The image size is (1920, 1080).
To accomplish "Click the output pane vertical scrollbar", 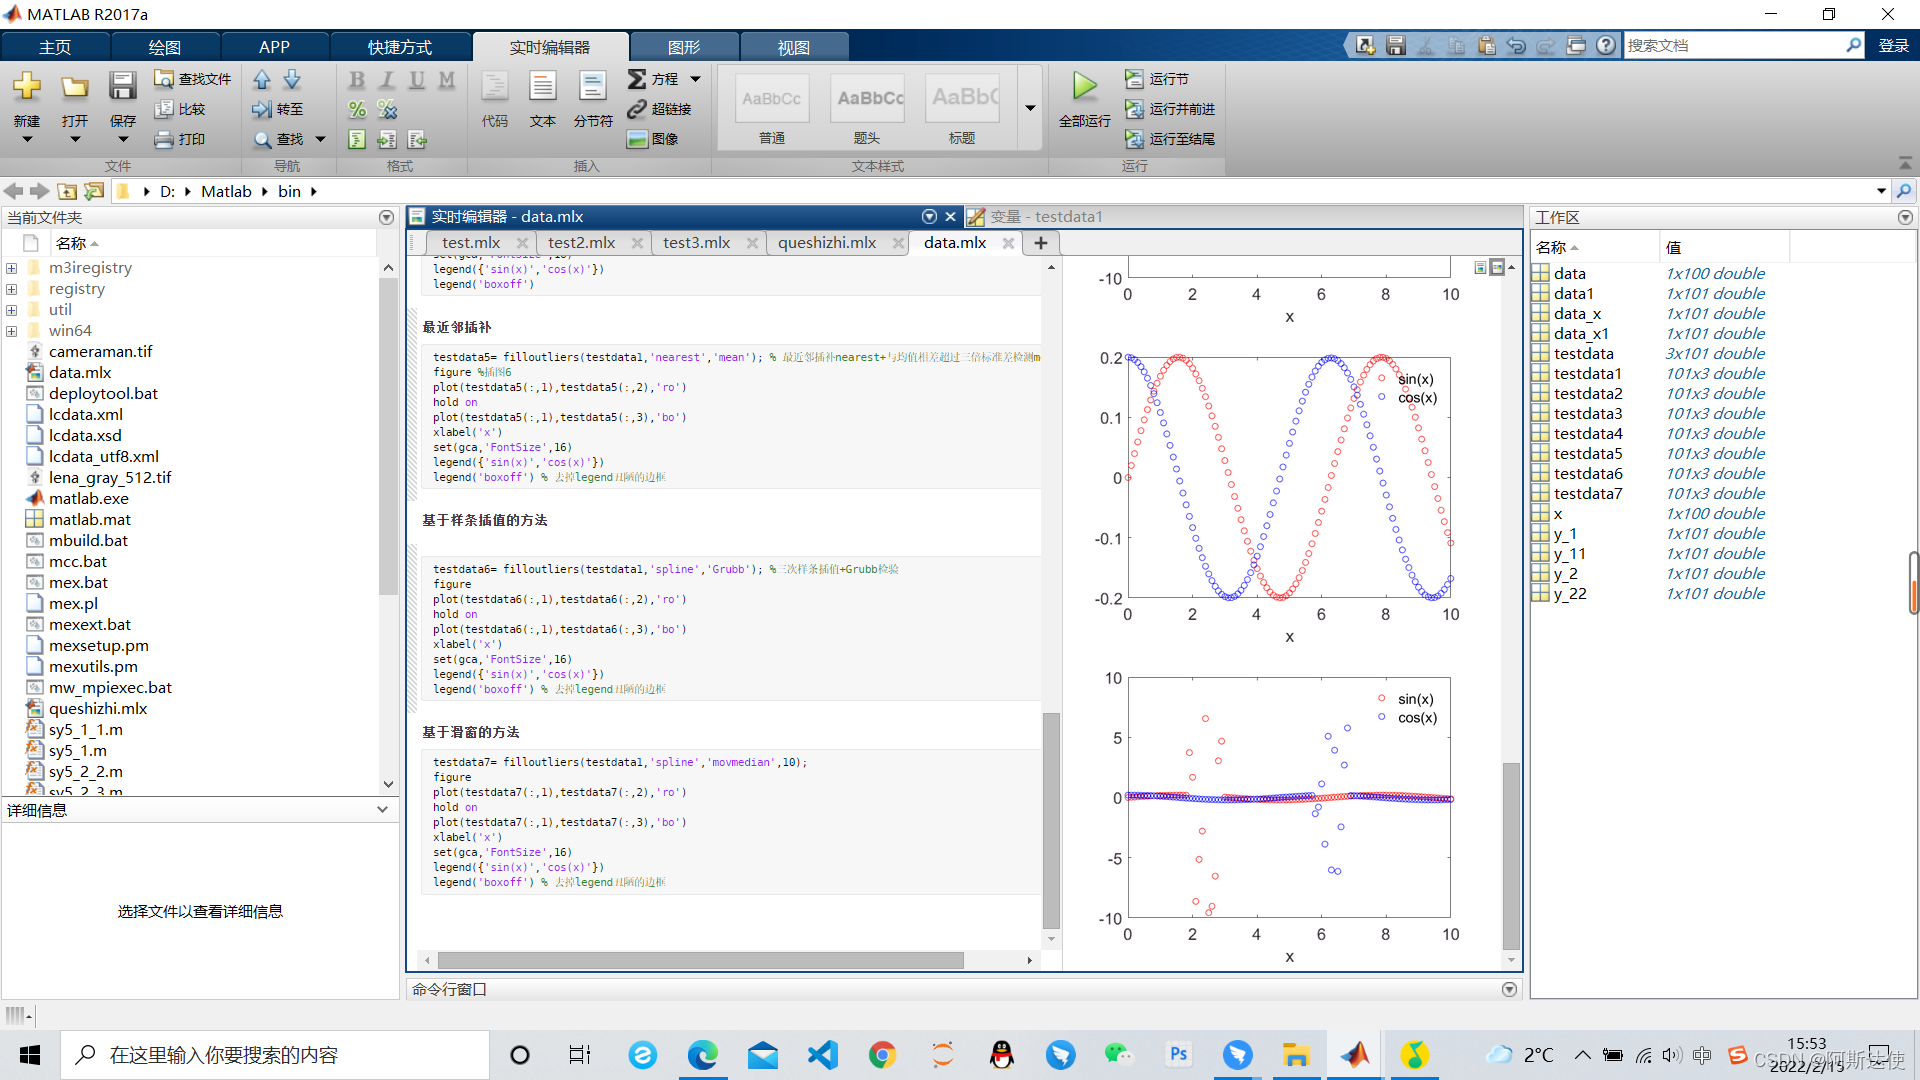I will pyautogui.click(x=1511, y=855).
